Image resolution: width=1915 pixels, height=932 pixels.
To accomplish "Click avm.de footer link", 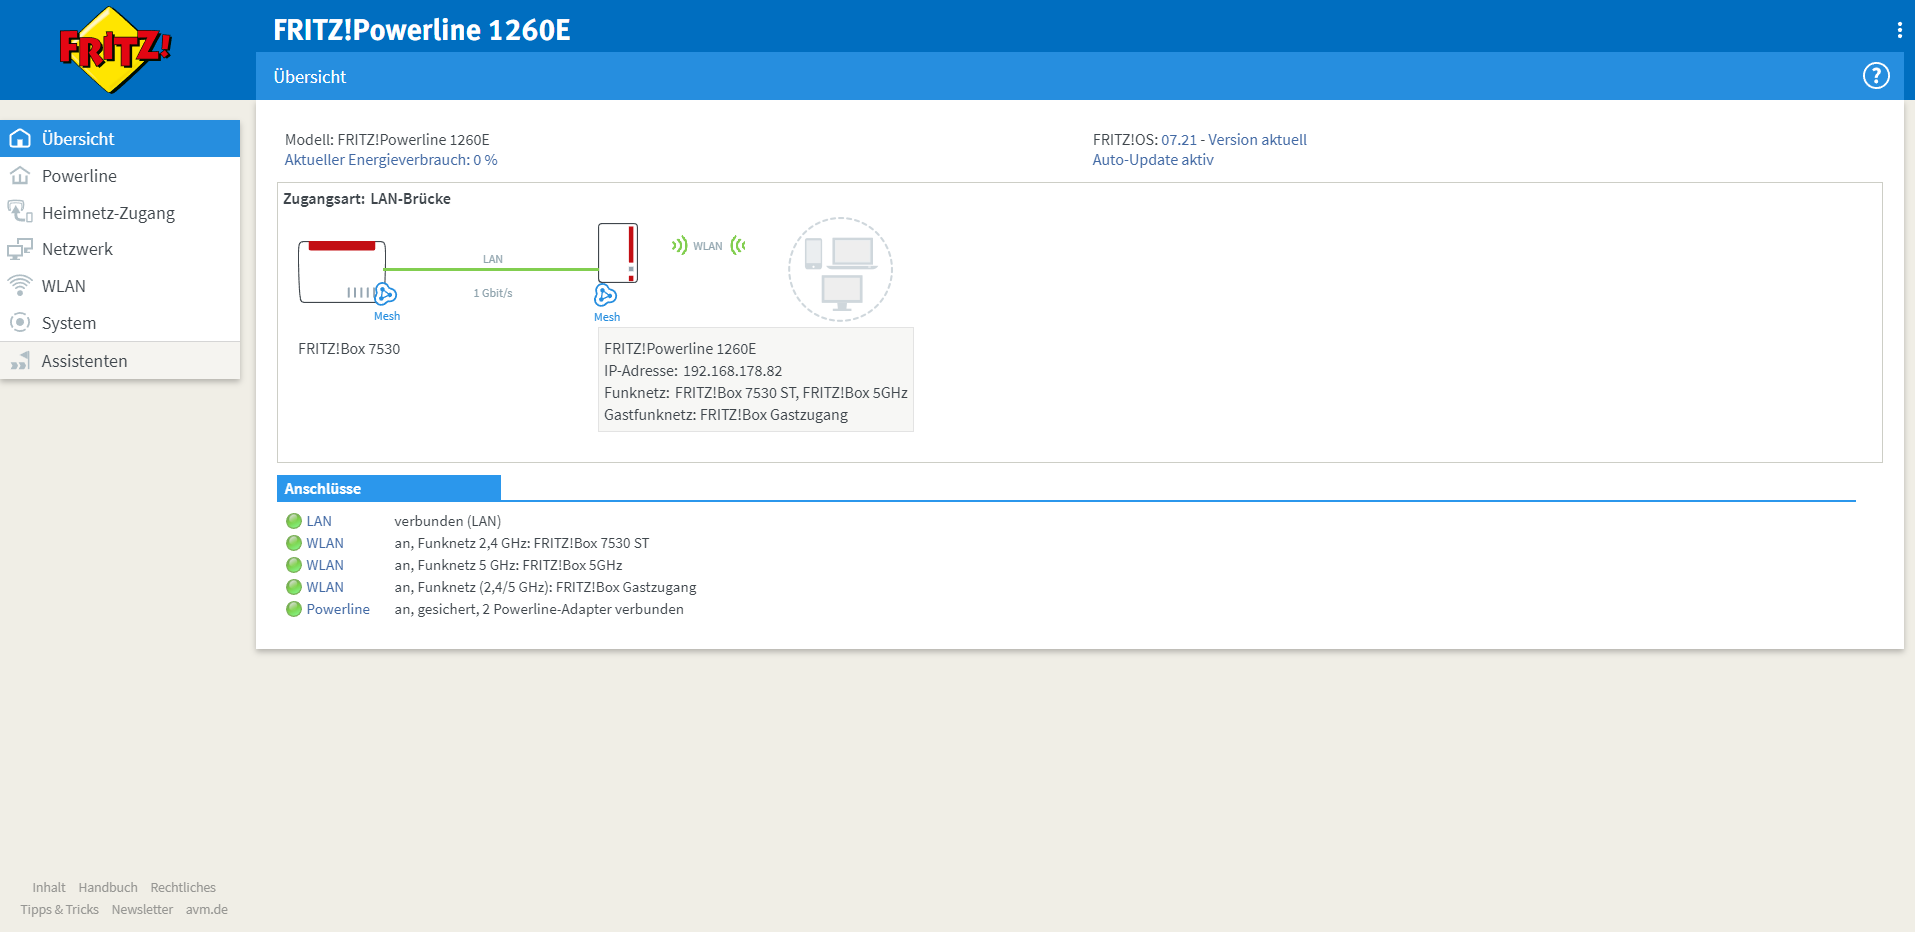I will [207, 909].
